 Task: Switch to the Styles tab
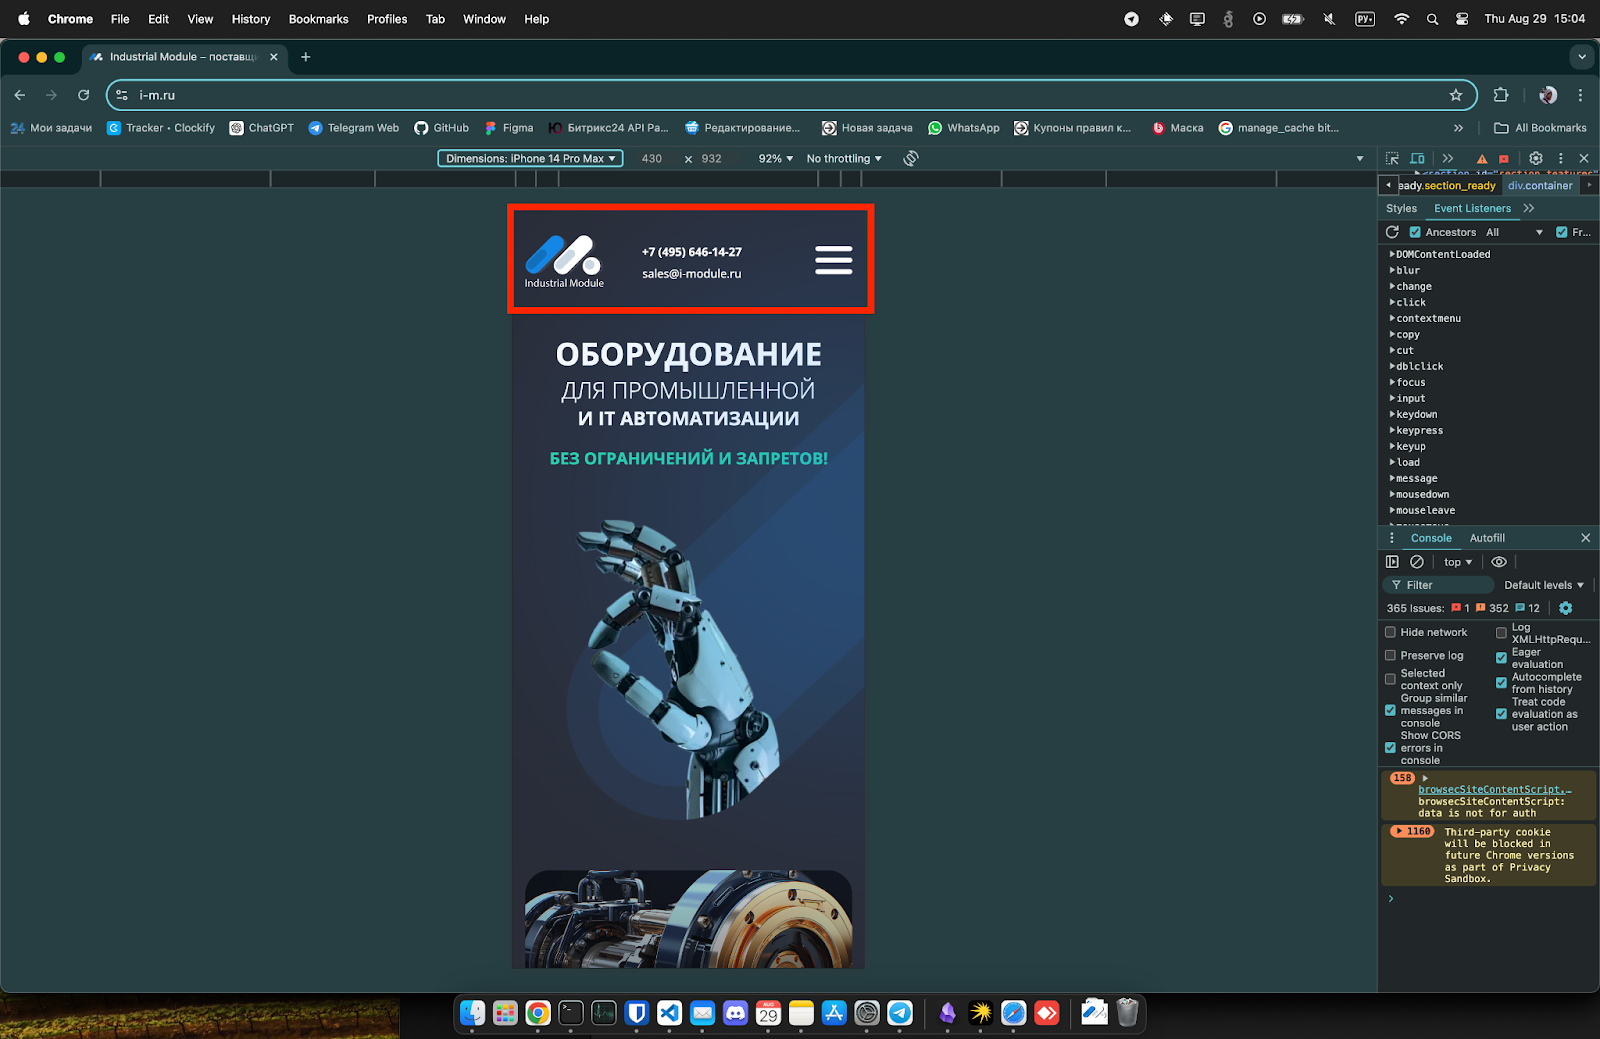[1401, 208]
